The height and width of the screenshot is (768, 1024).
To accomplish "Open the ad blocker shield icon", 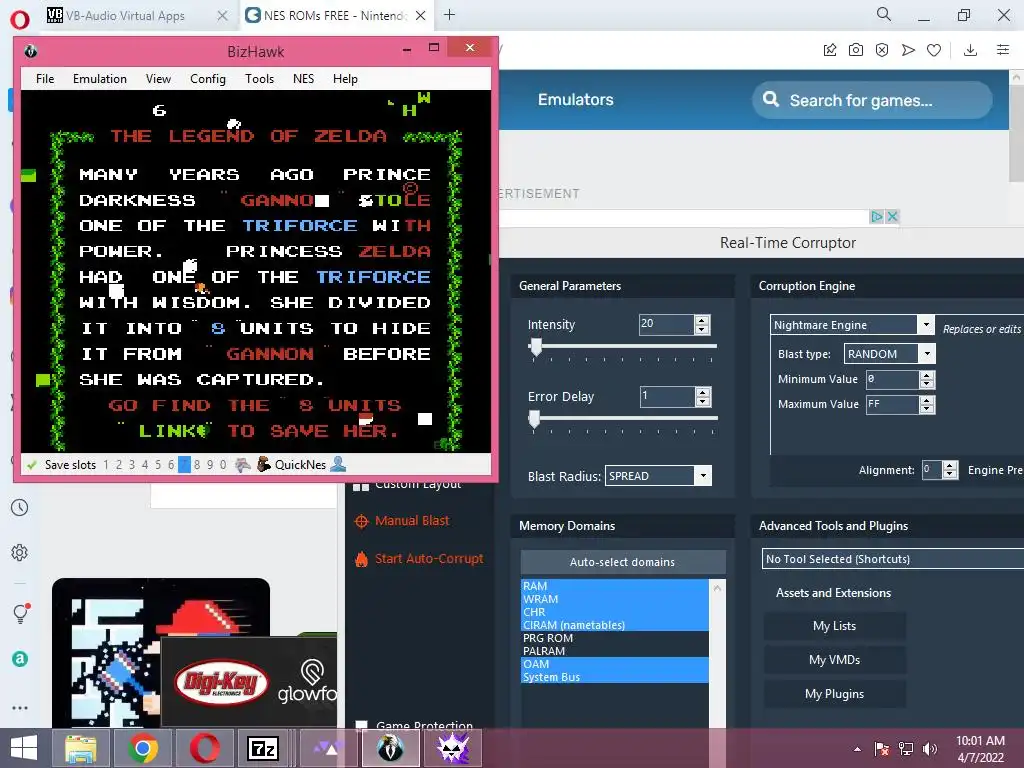I will (882, 50).
